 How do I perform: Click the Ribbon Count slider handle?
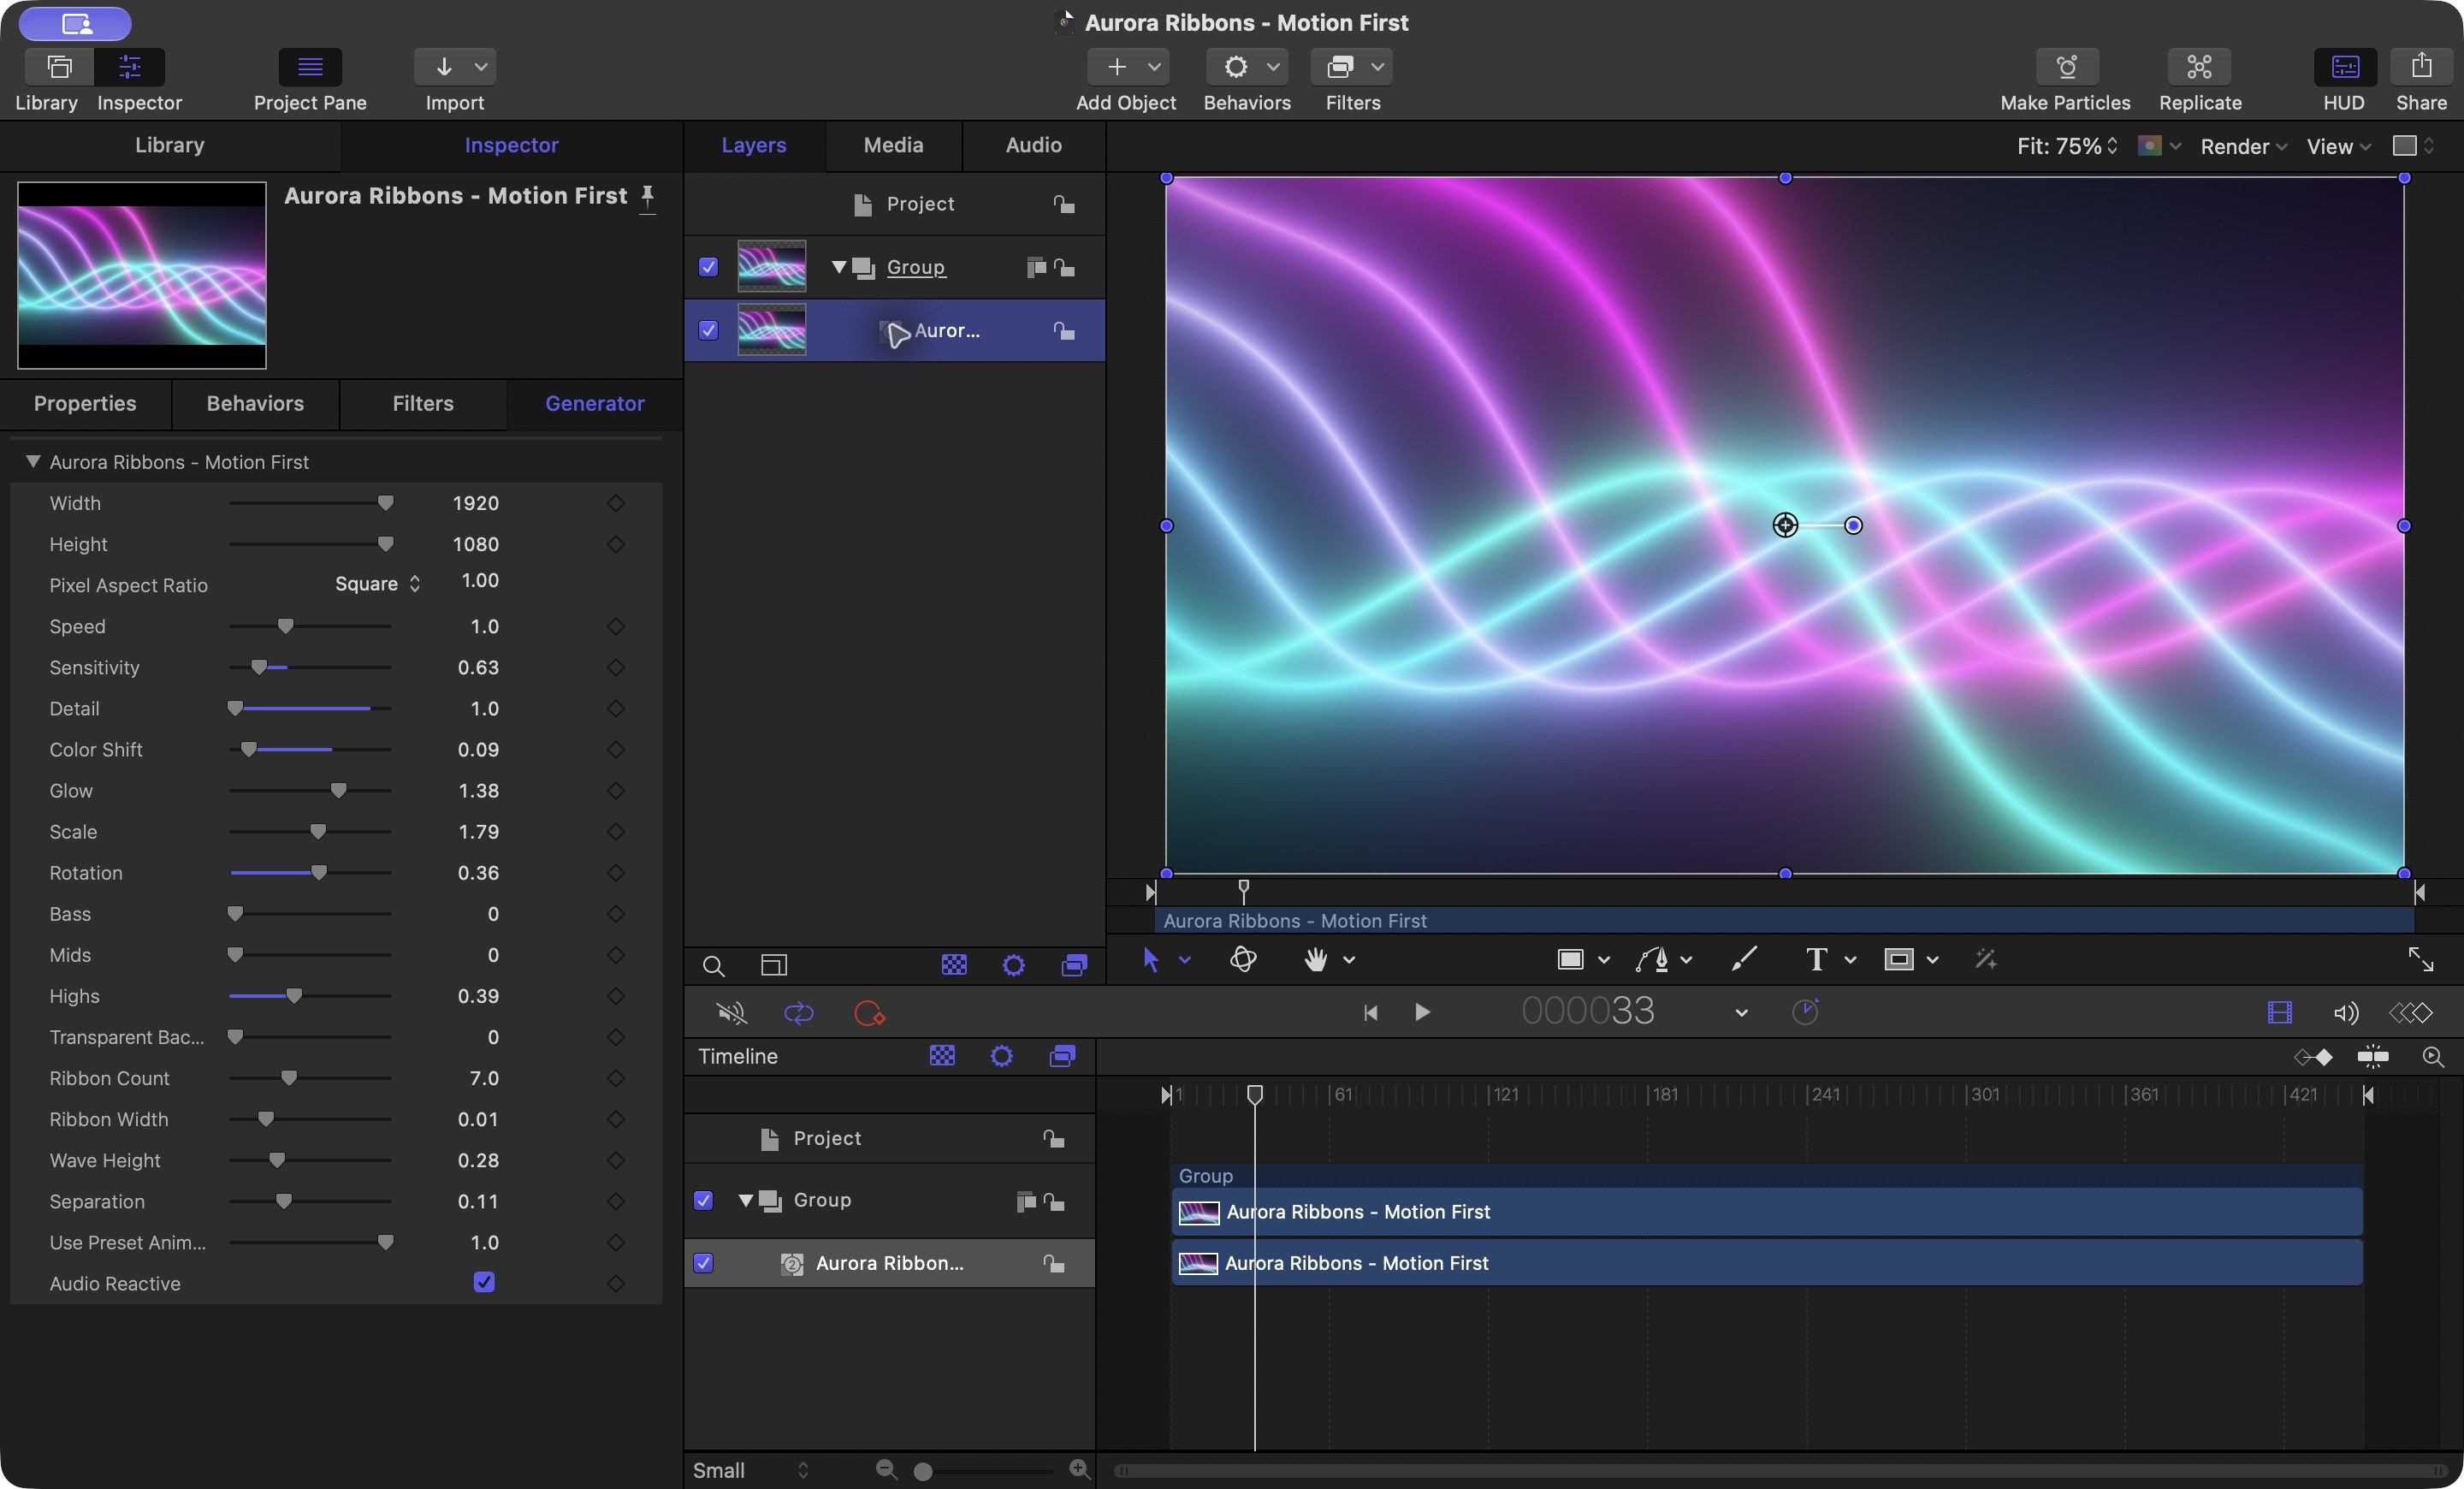289,1078
